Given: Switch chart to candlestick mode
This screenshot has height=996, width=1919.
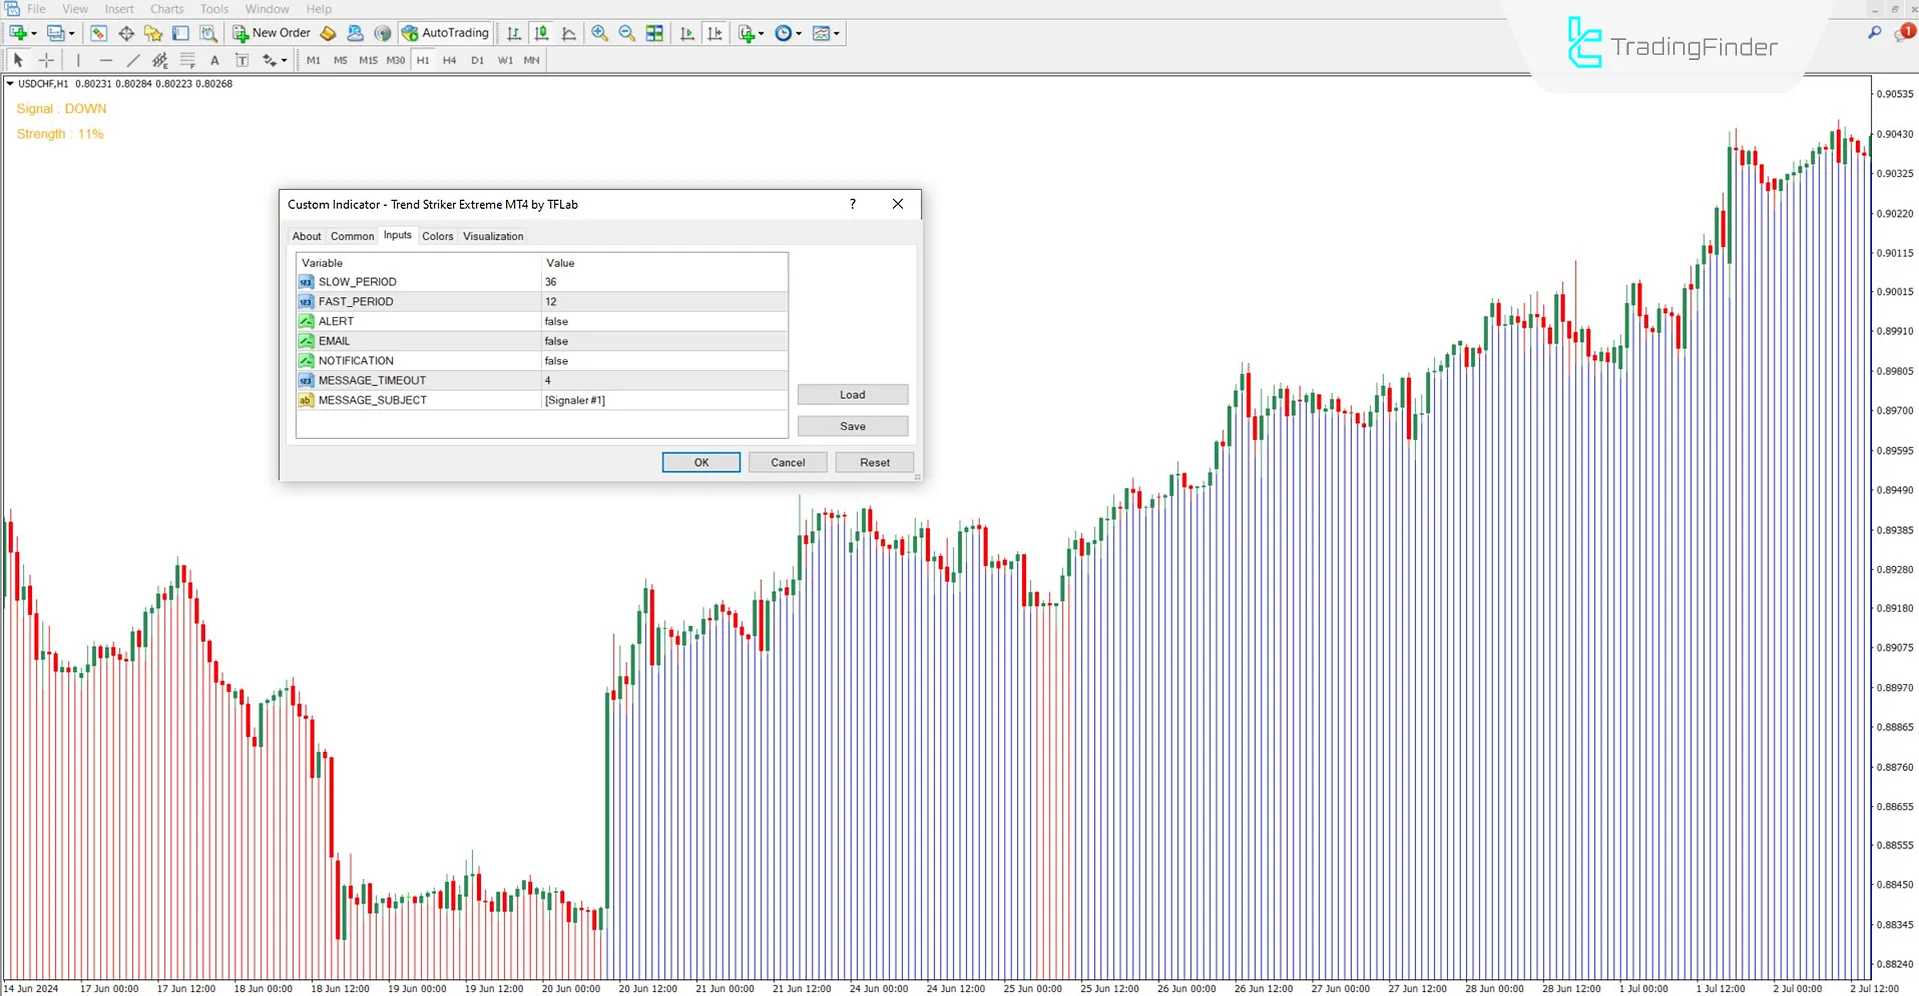Looking at the screenshot, I should [540, 33].
